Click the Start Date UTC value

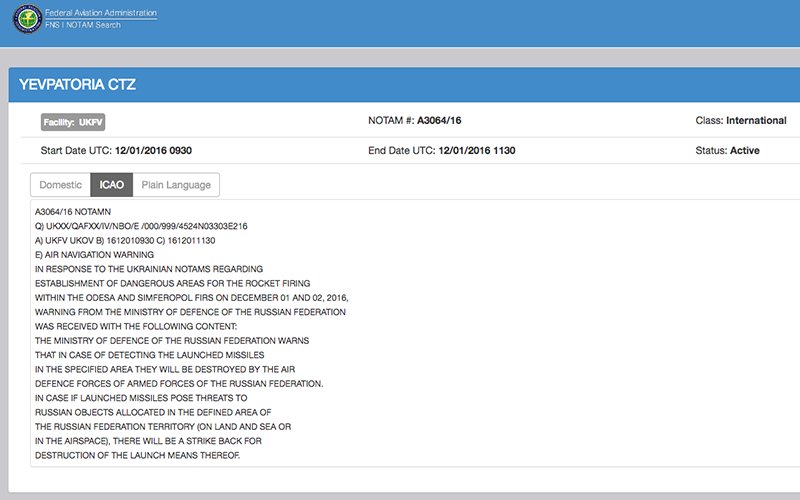click(153, 151)
